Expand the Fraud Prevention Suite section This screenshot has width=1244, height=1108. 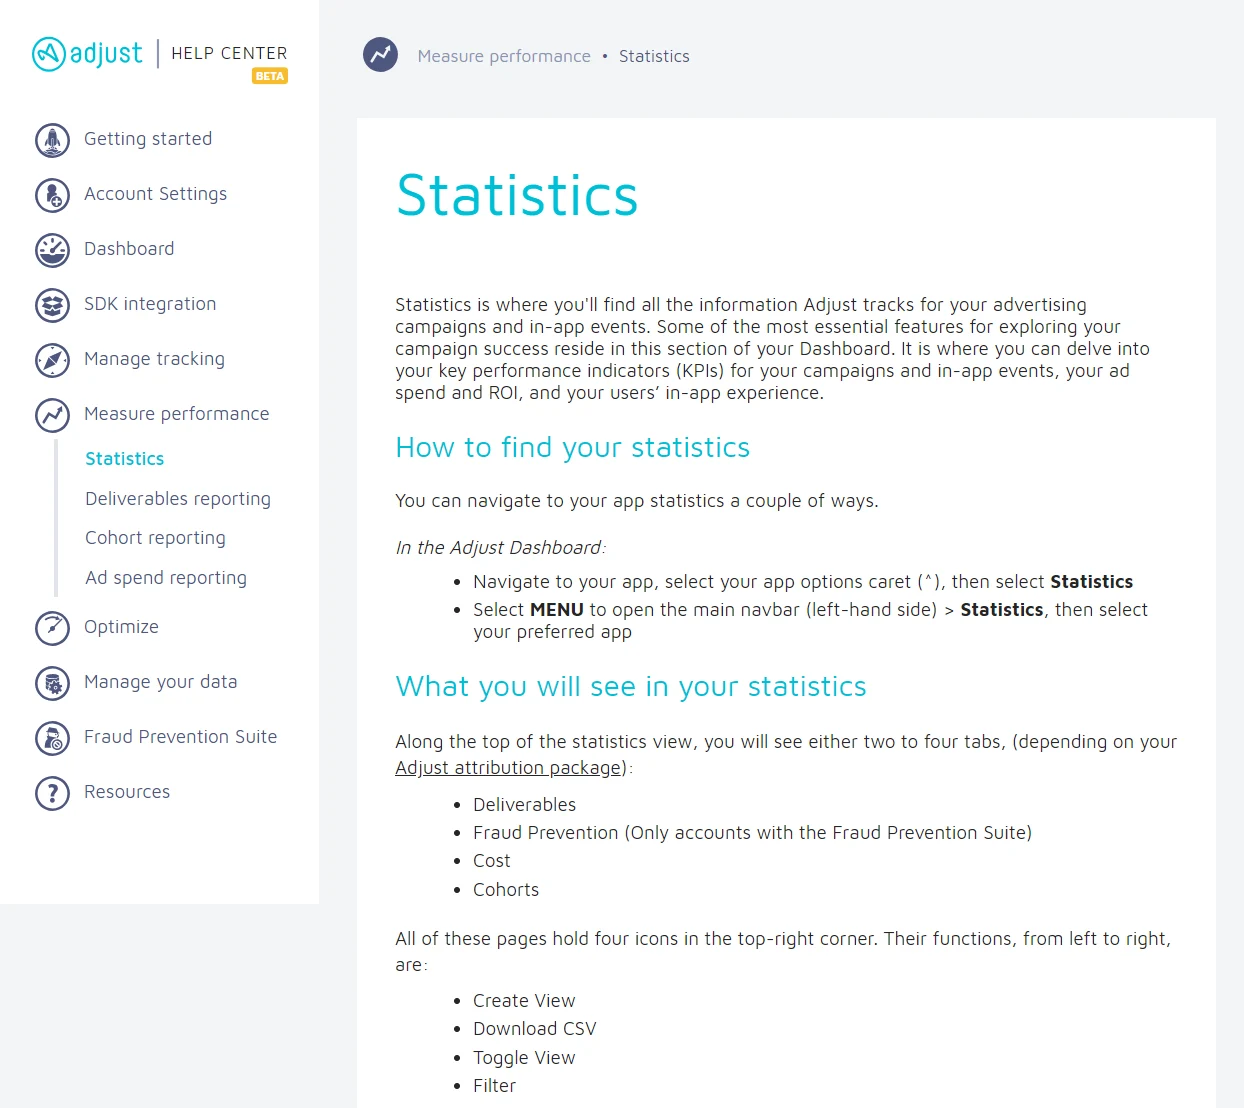click(180, 737)
